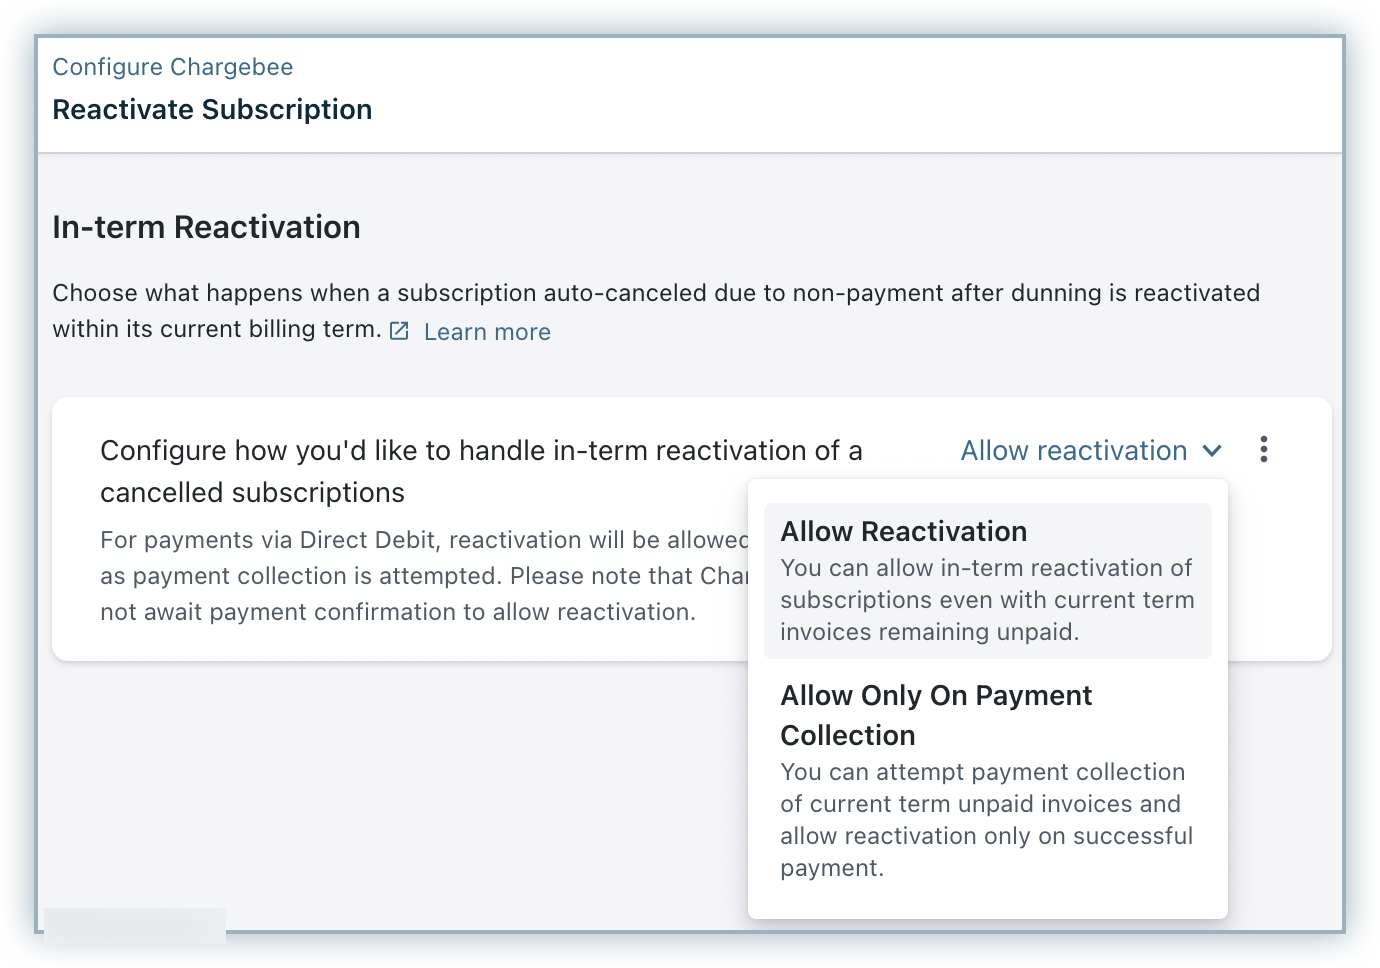
Task: Click the 'Configure how you'd like to handle' heading
Action: pyautogui.click(x=481, y=451)
